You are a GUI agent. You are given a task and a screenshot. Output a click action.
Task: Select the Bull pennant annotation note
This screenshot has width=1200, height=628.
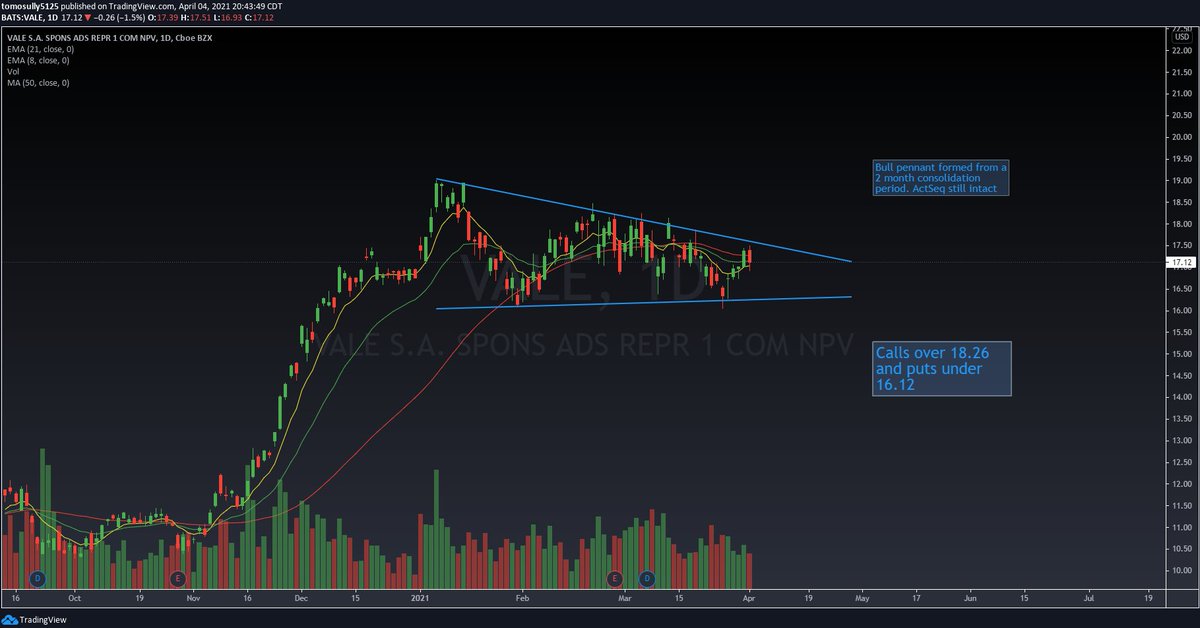(939, 177)
